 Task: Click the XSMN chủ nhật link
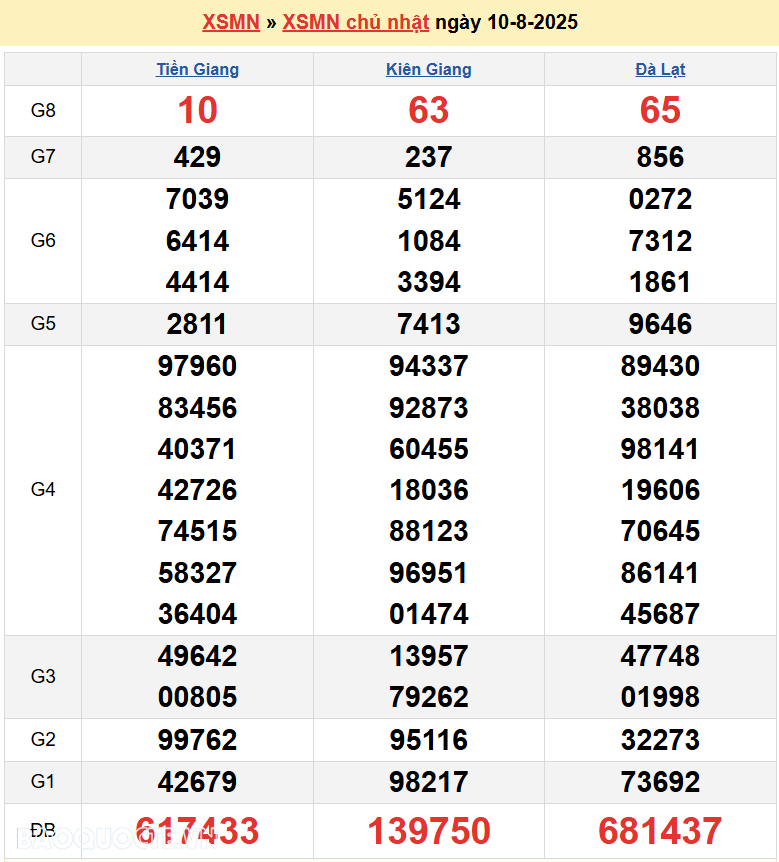click(356, 22)
